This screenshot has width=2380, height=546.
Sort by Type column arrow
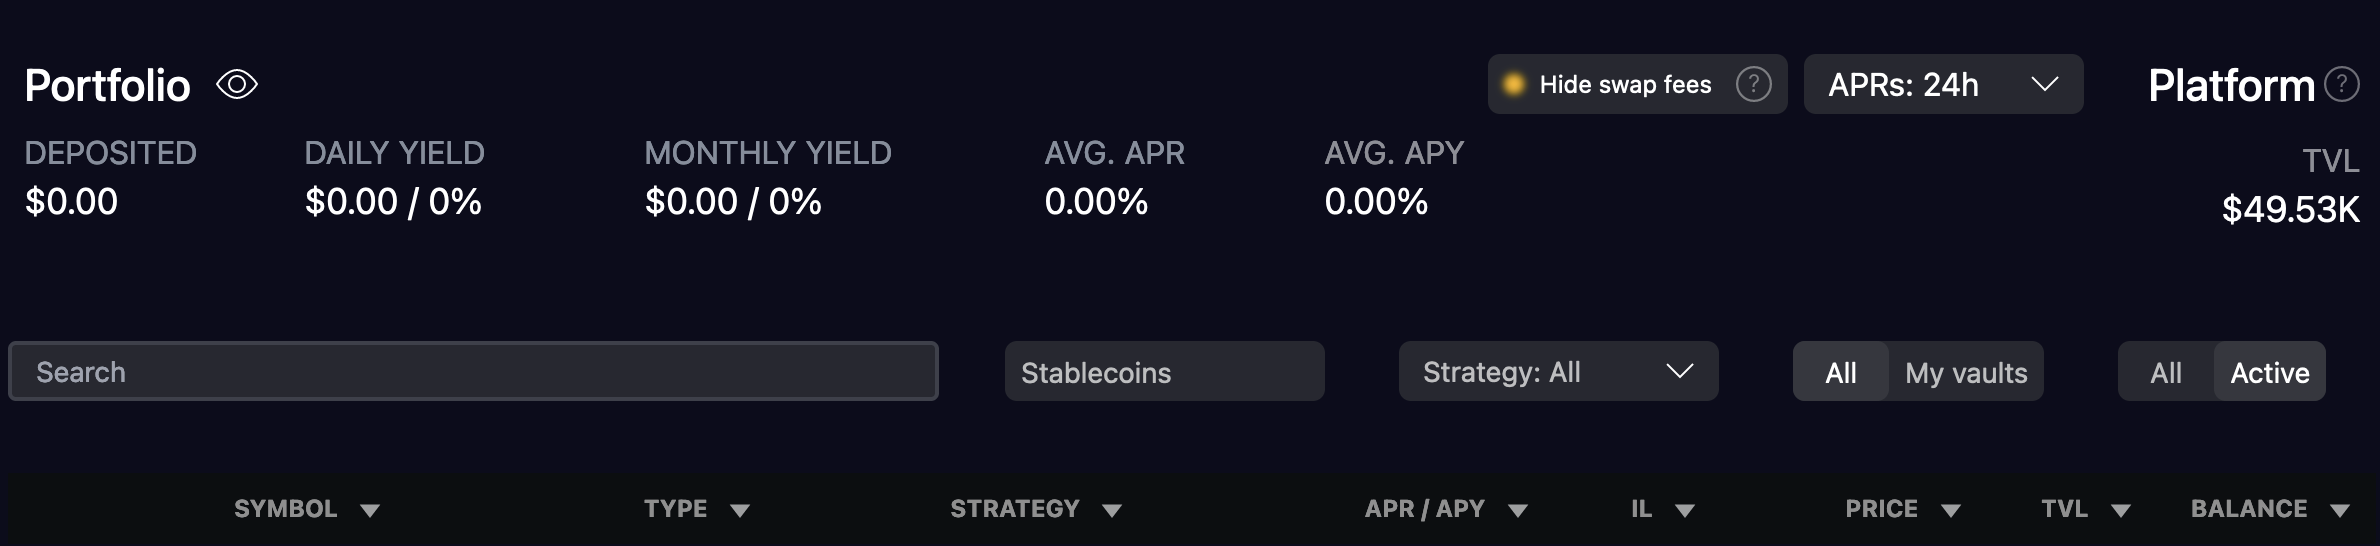[740, 511]
